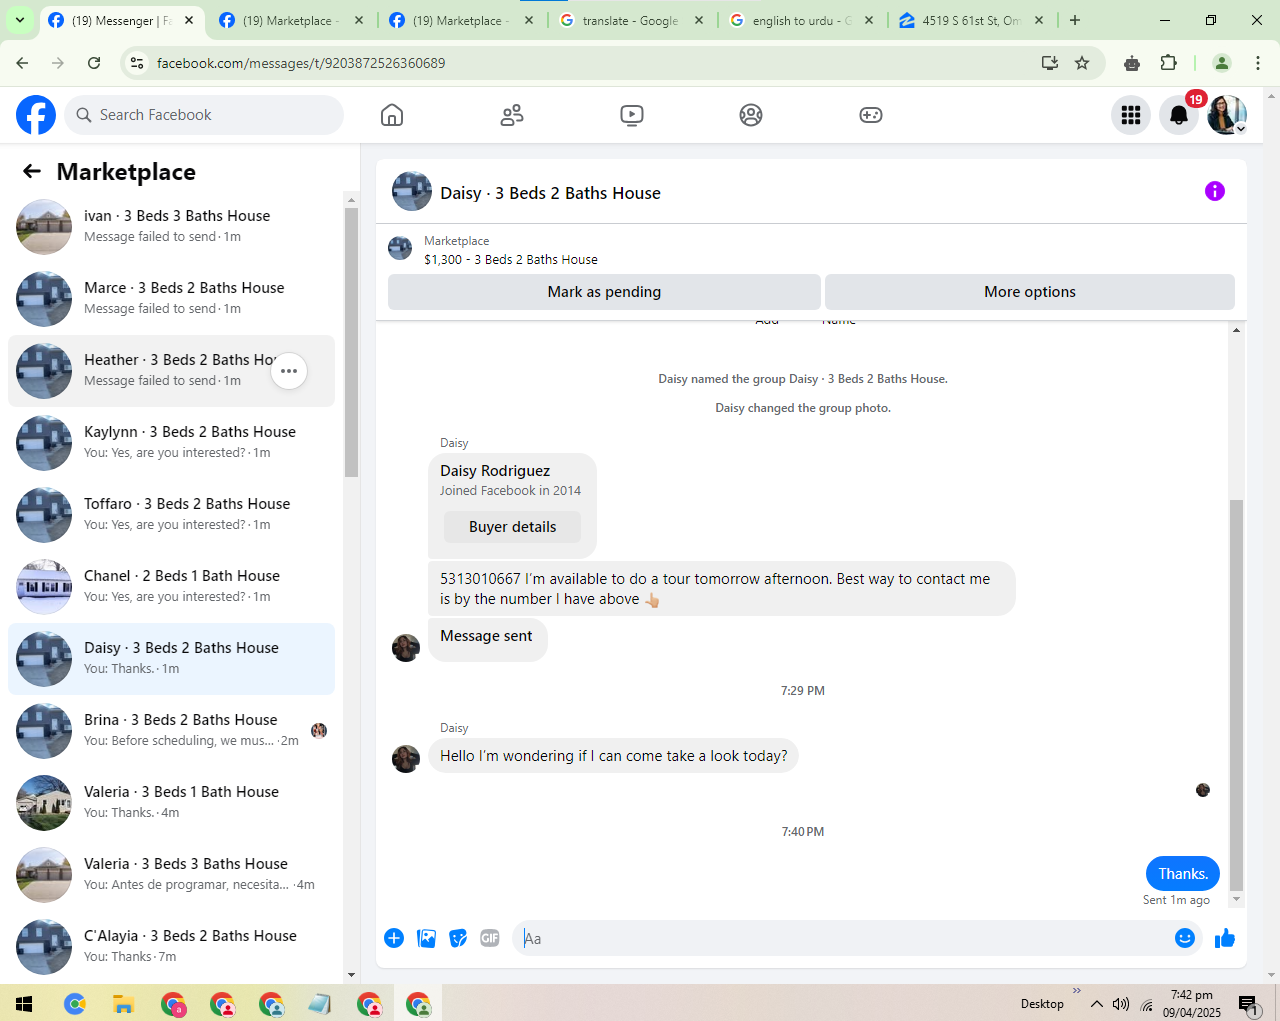The width and height of the screenshot is (1280, 1021).
Task: Open Chanel 2 Beds 1 Bath House chat
Action: (172, 587)
